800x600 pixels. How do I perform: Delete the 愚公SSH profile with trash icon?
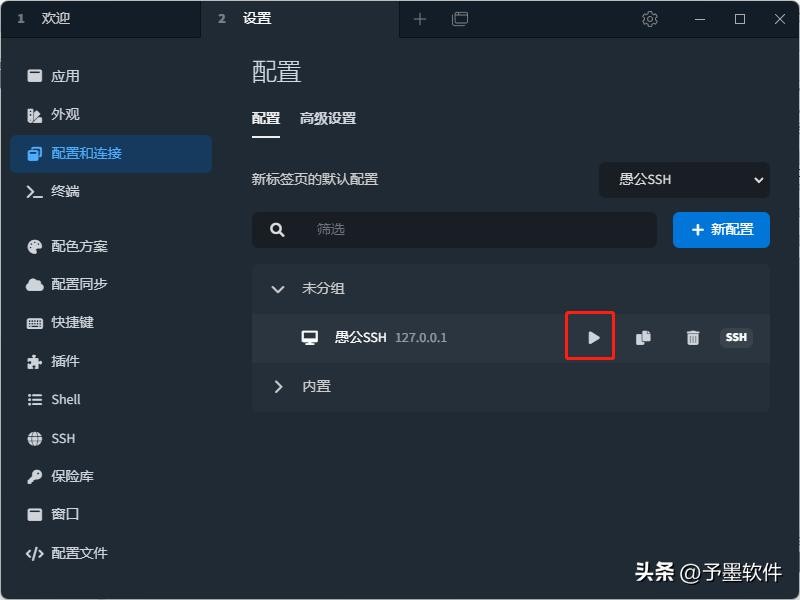coord(692,337)
